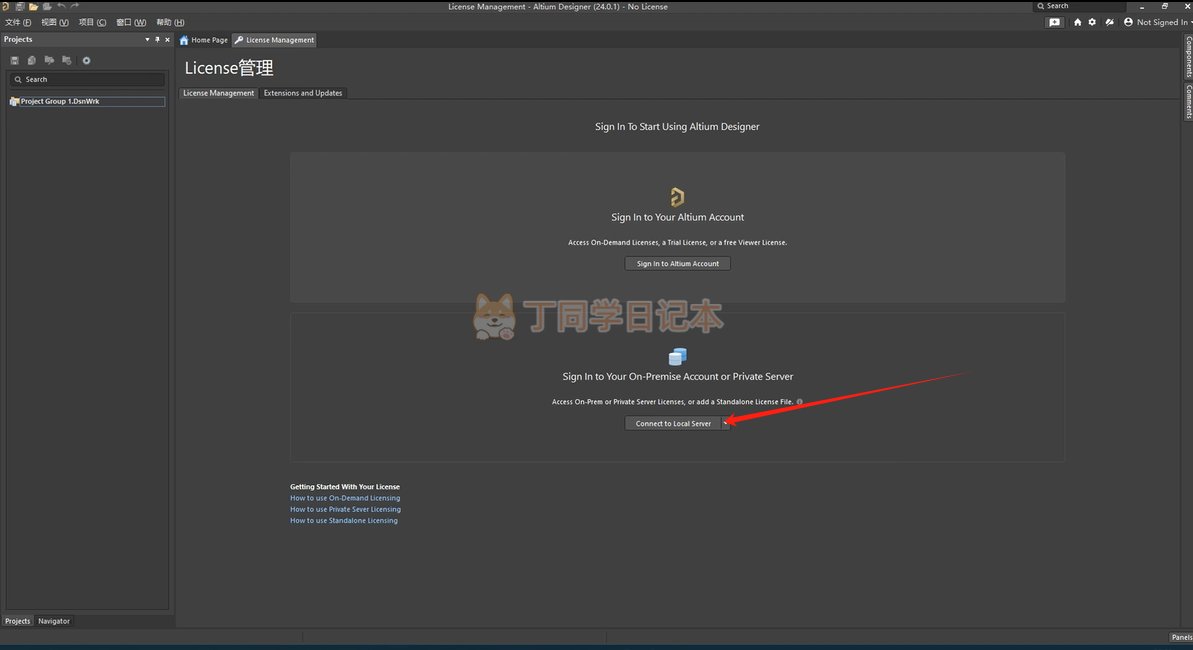Viewport: 1193px width, 650px height.
Task: Pin the Projects panel with the pin icon
Action: (157, 40)
